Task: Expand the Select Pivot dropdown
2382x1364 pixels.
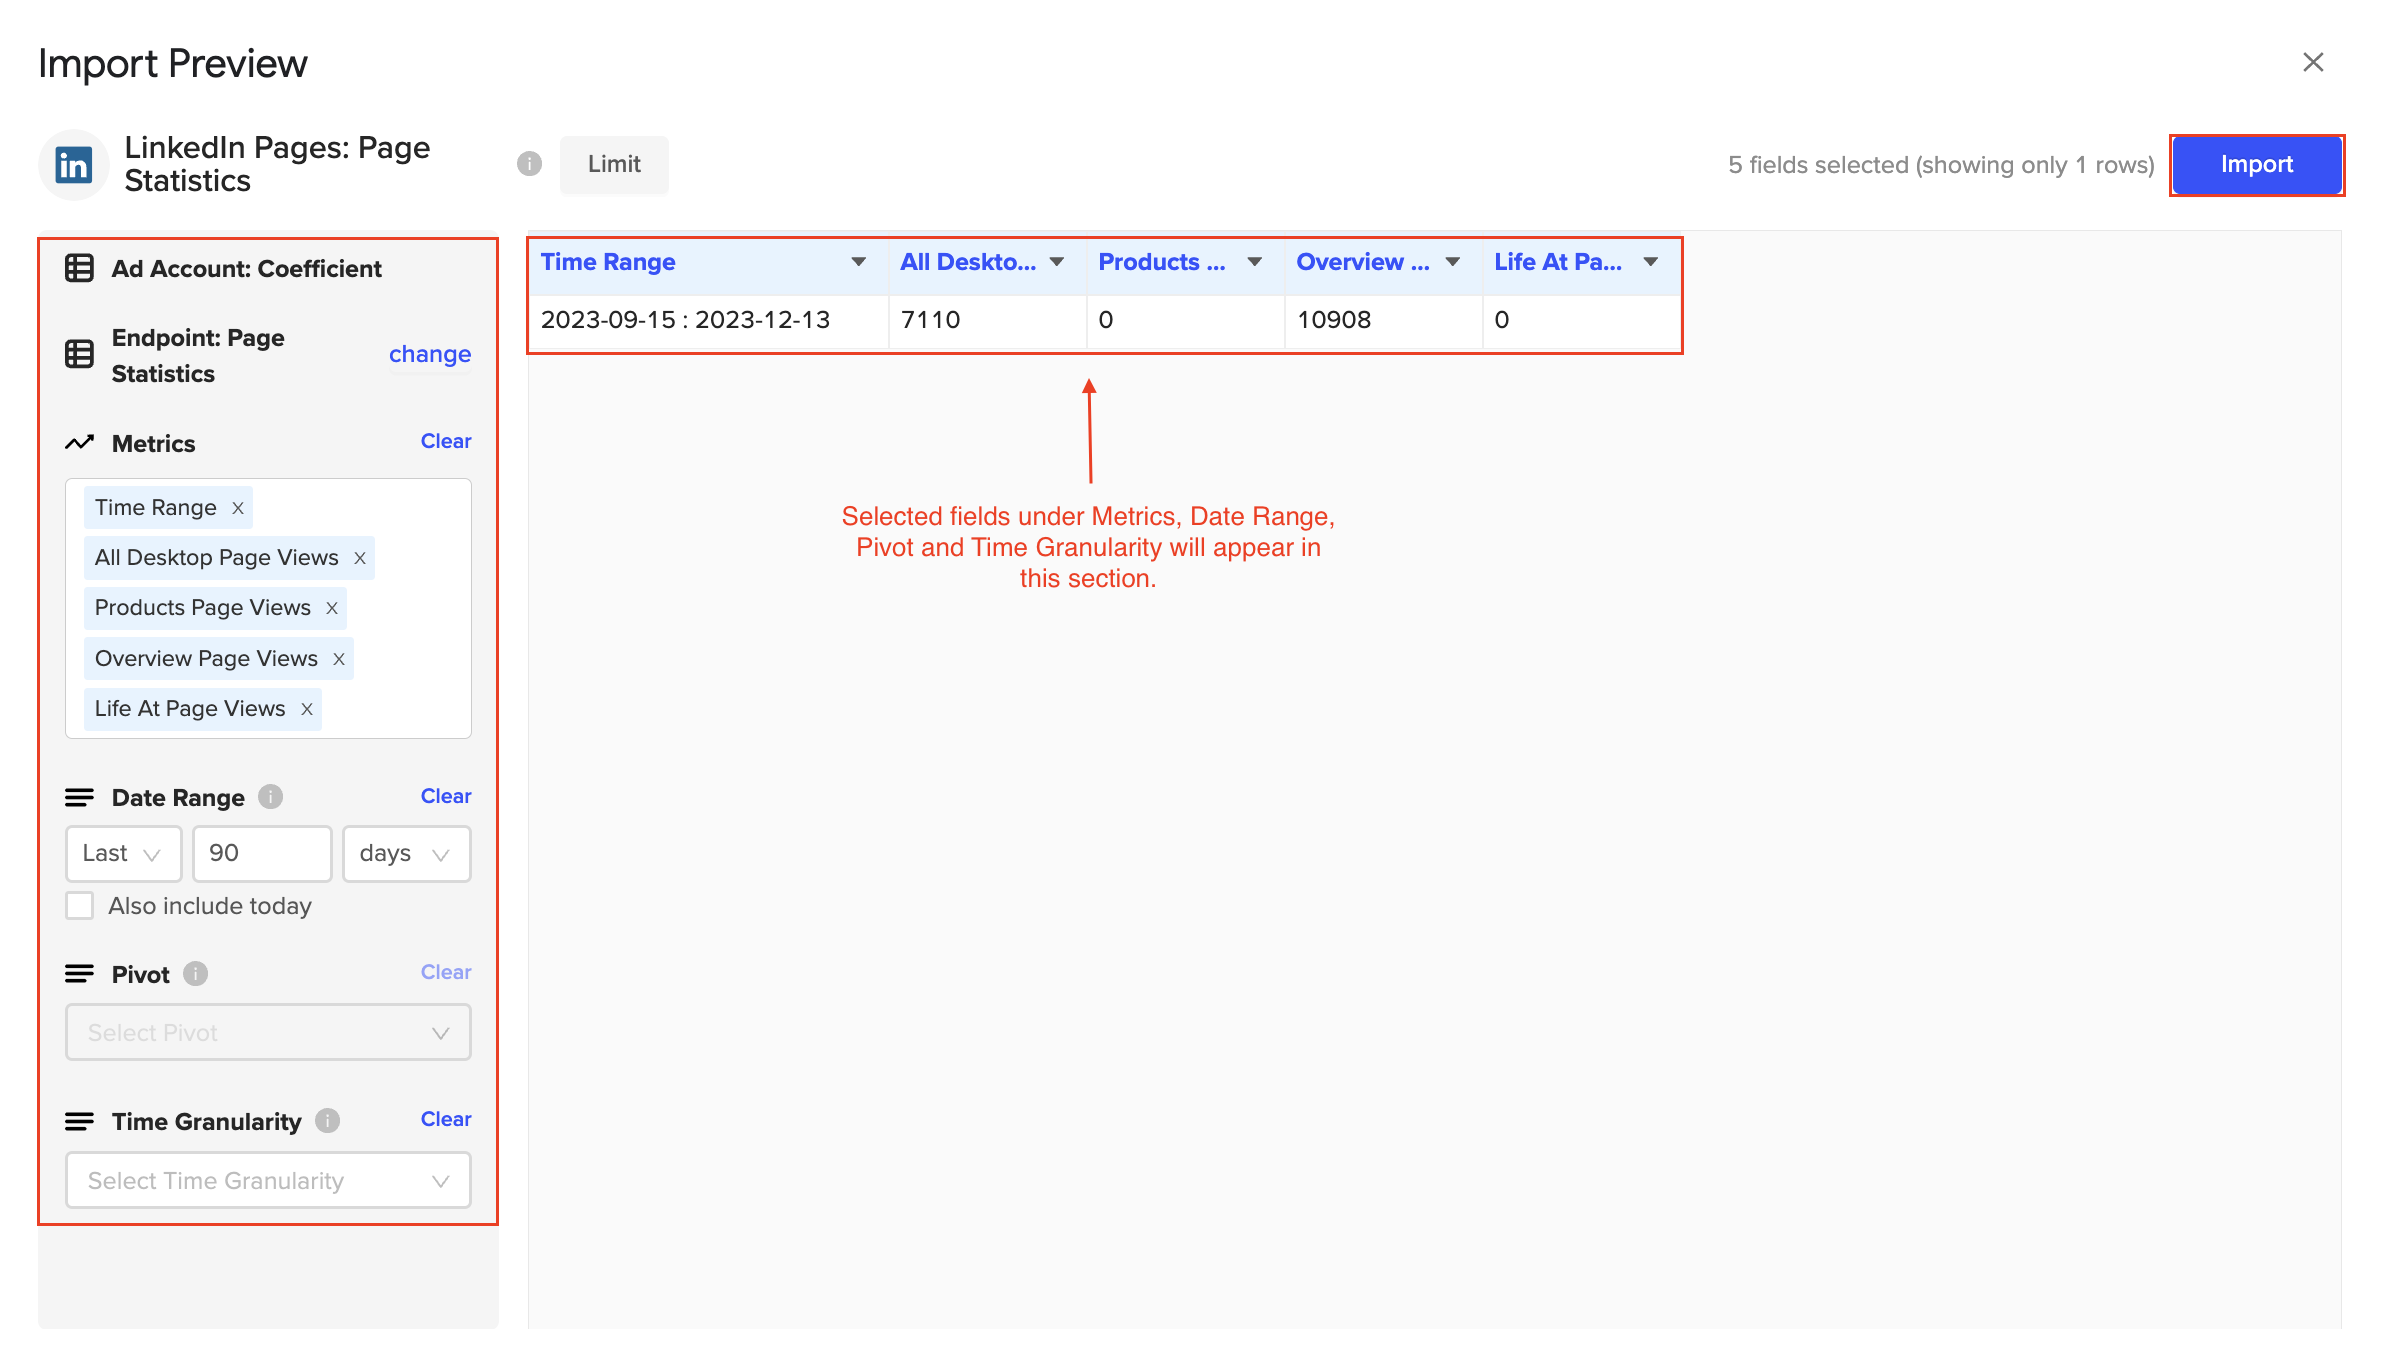Action: (268, 1033)
